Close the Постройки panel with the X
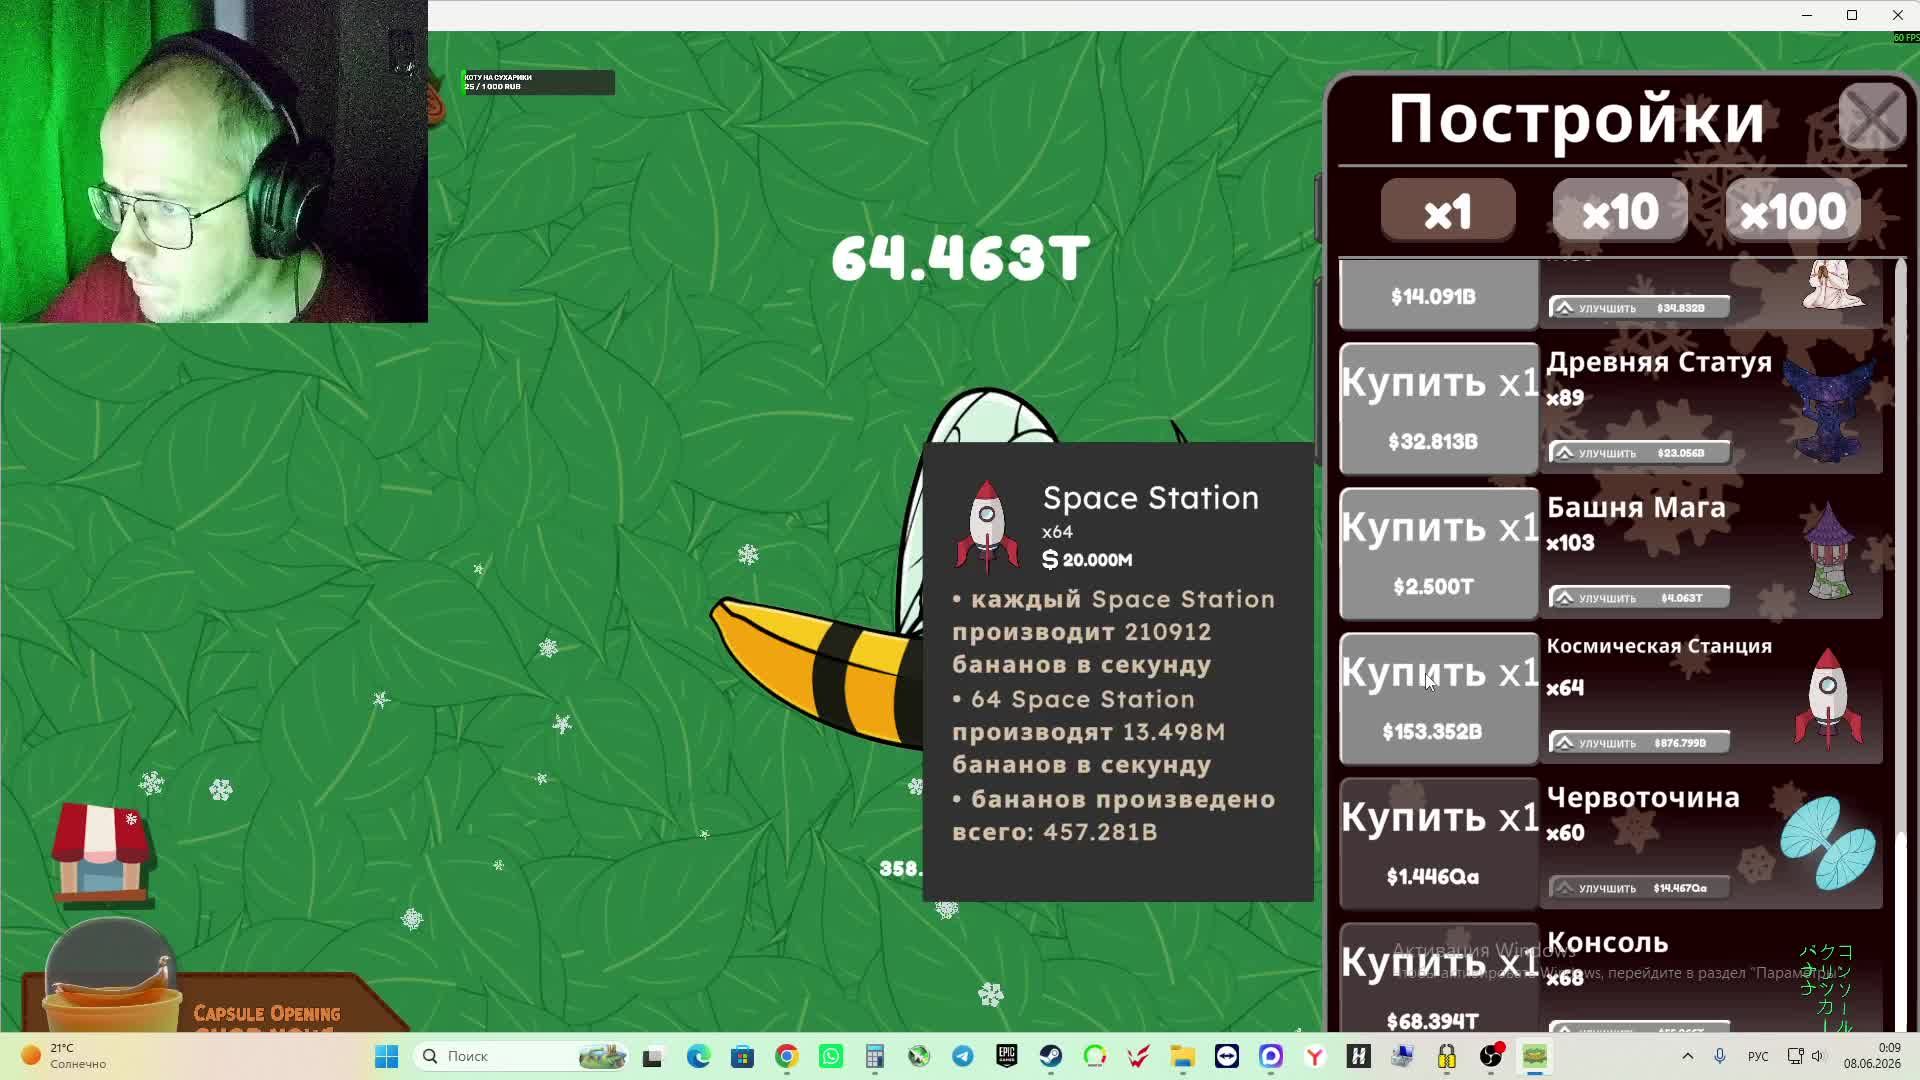This screenshot has width=1920, height=1080. point(1872,118)
